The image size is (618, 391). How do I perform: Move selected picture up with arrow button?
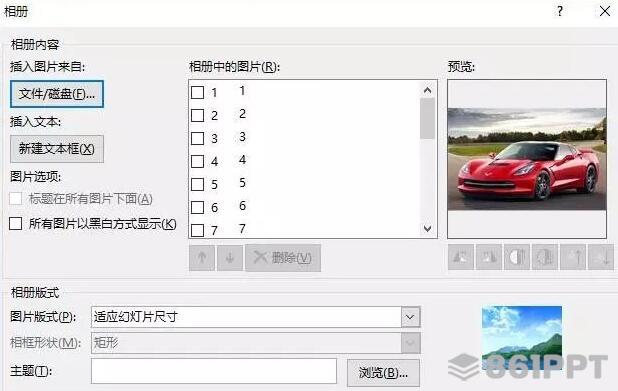(202, 258)
